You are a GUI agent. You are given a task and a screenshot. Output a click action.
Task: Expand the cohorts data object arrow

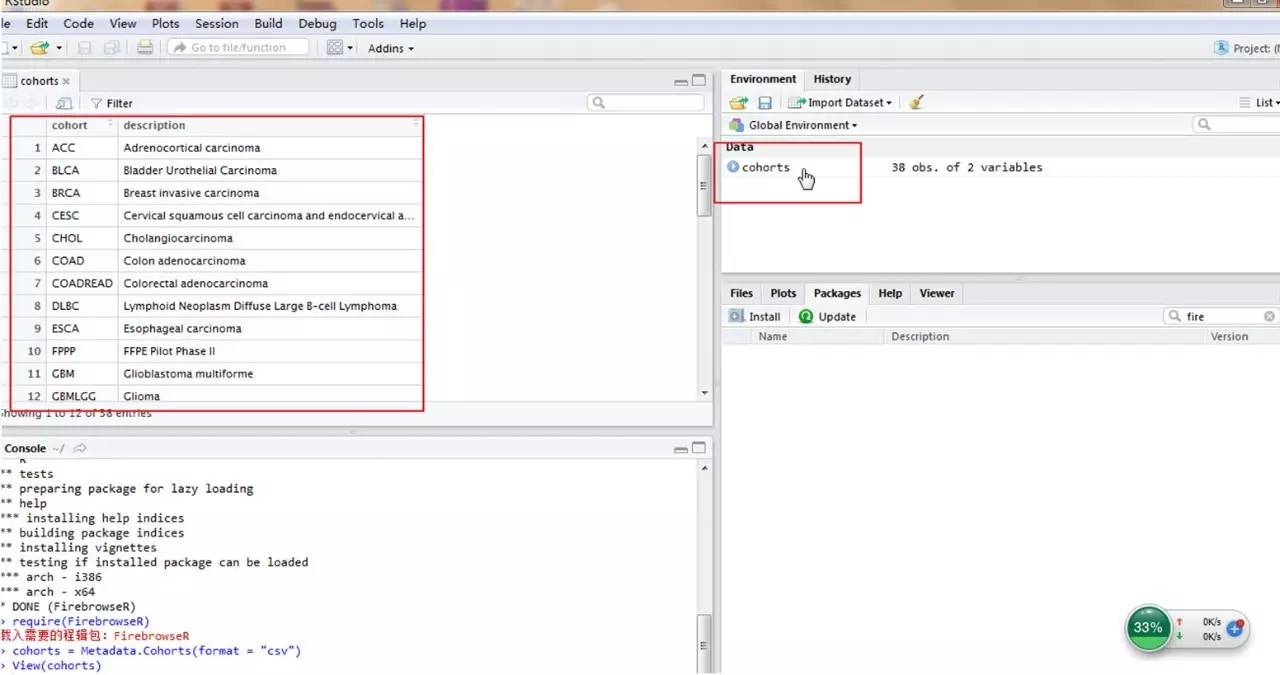click(733, 167)
